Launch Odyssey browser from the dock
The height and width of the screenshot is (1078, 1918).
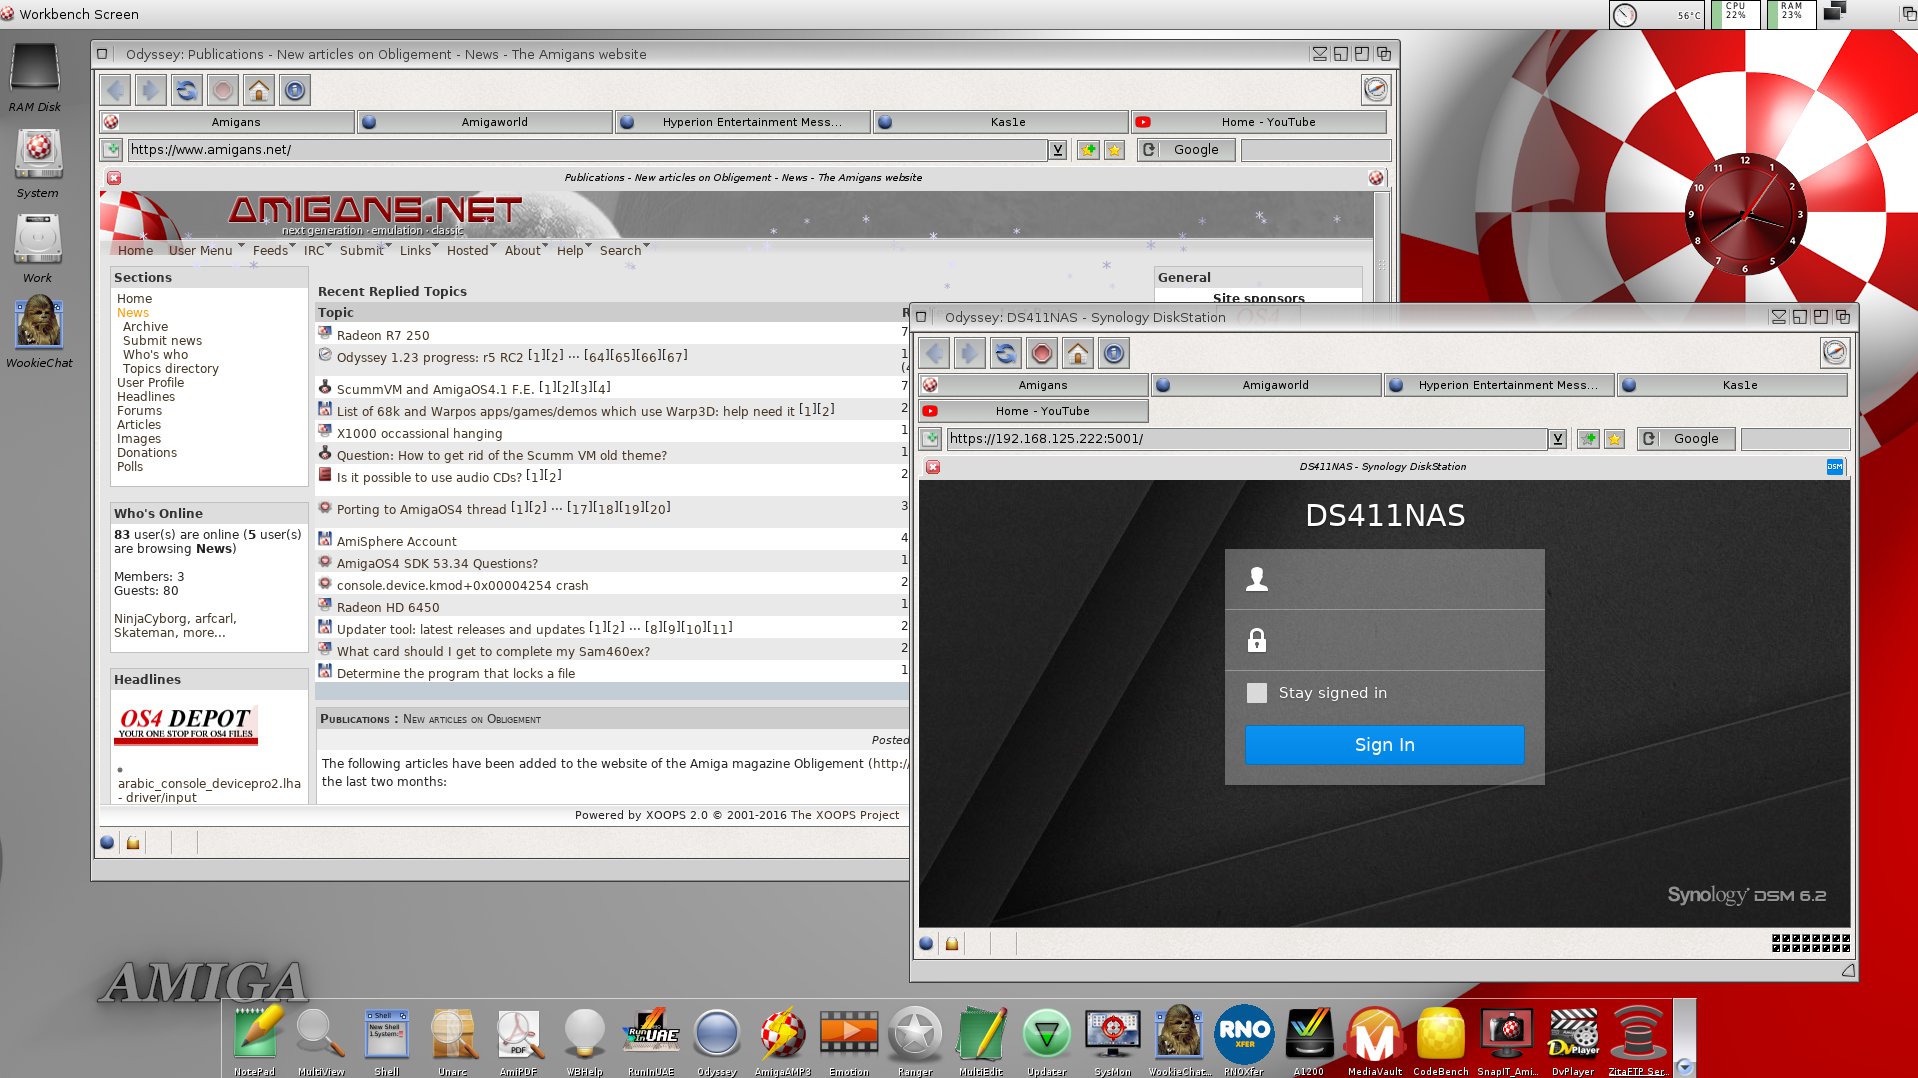(717, 1035)
